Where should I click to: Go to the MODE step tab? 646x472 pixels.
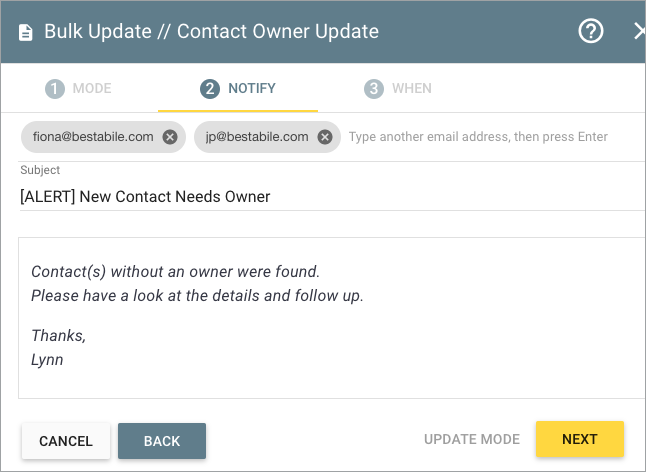(78, 89)
